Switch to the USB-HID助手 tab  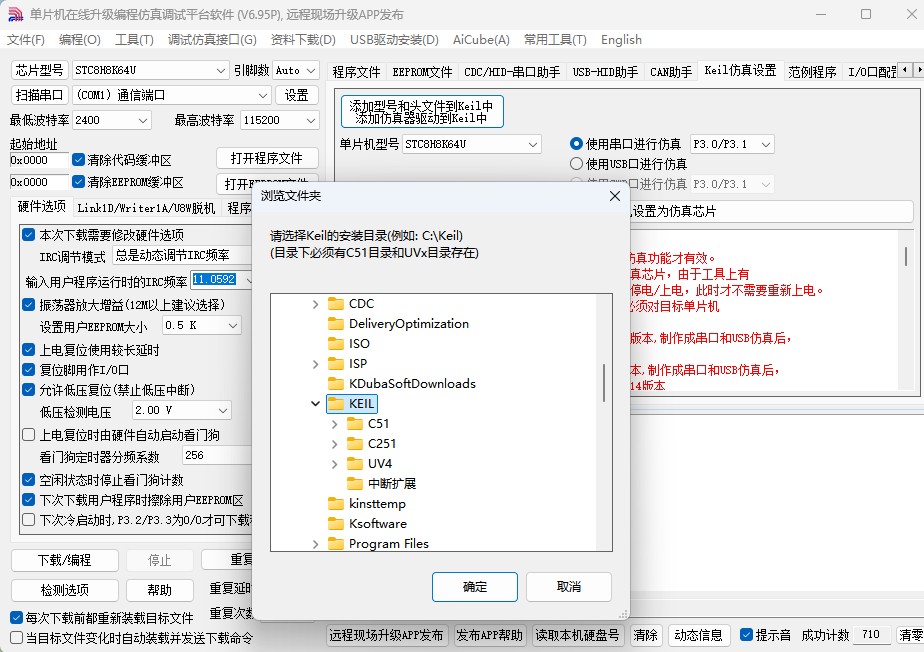click(x=605, y=72)
